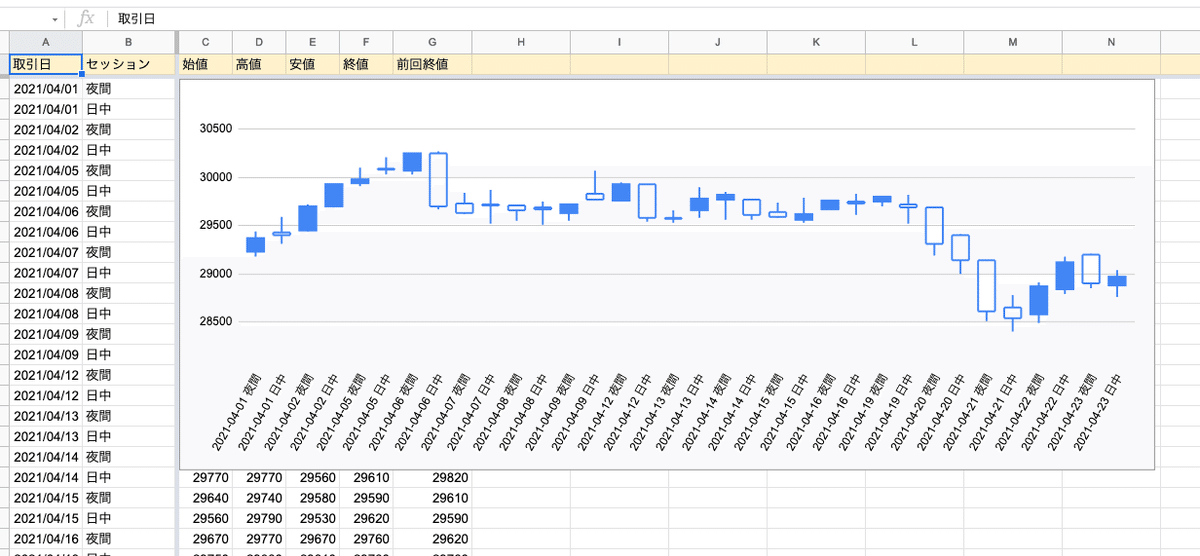
Task: Select column F header
Action: pyautogui.click(x=366, y=42)
